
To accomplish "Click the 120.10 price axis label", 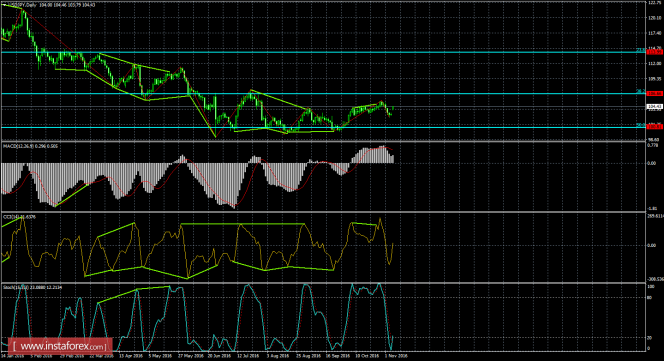I will [x=655, y=18].
